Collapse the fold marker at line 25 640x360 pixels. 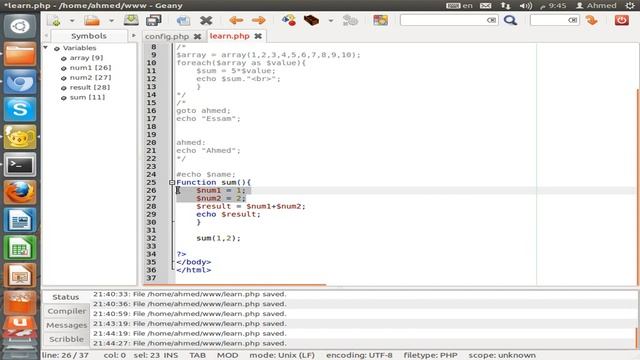pos(172,182)
